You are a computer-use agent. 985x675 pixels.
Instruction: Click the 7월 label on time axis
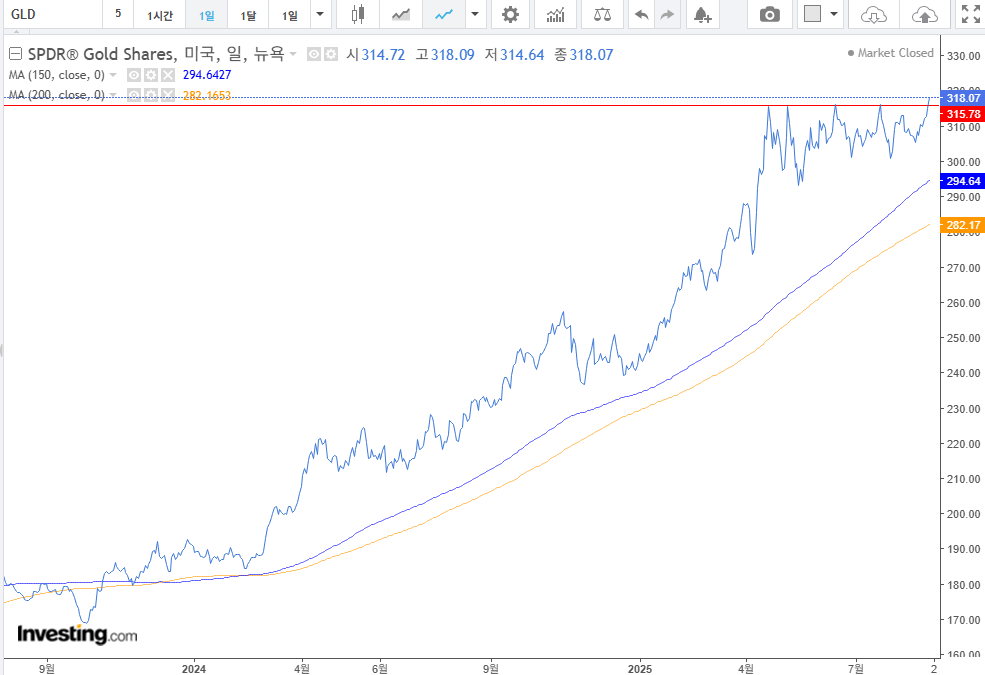(x=856, y=669)
